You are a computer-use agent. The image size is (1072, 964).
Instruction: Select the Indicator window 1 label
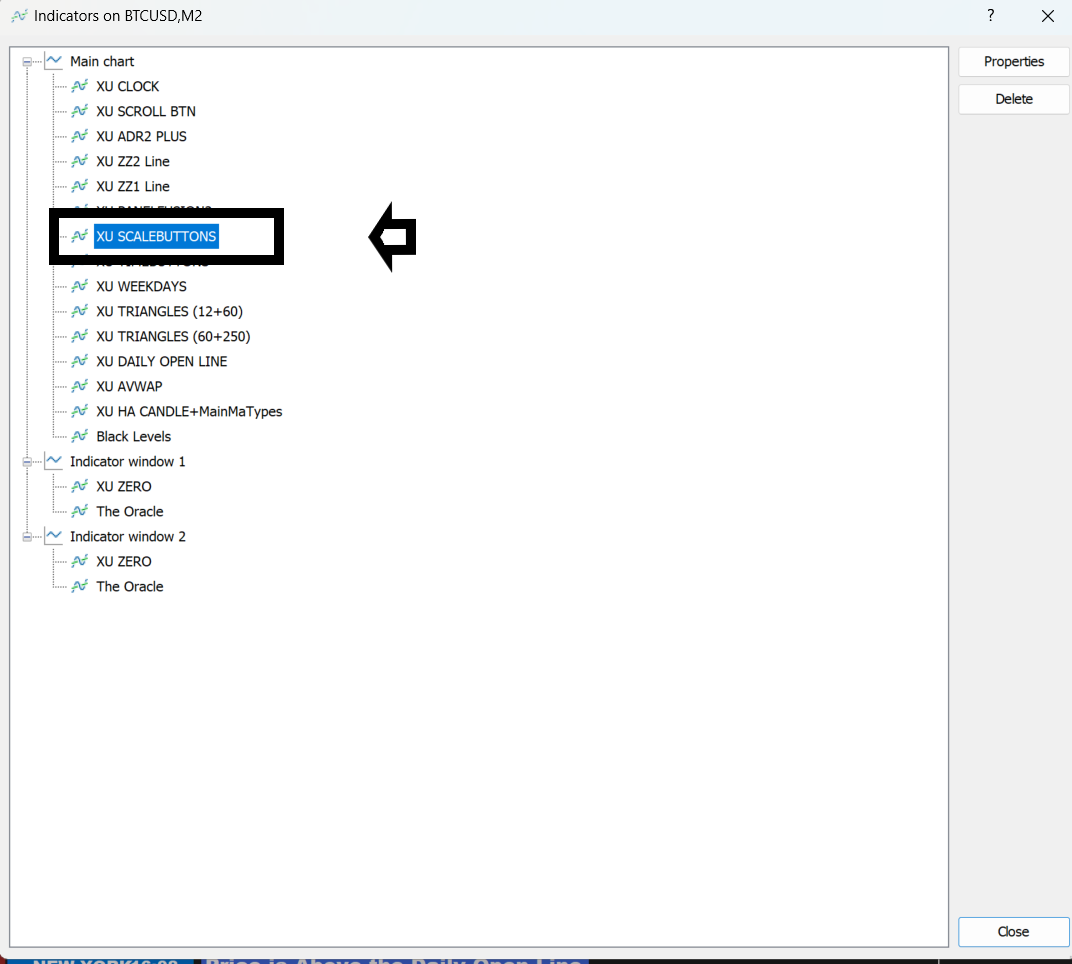point(128,461)
